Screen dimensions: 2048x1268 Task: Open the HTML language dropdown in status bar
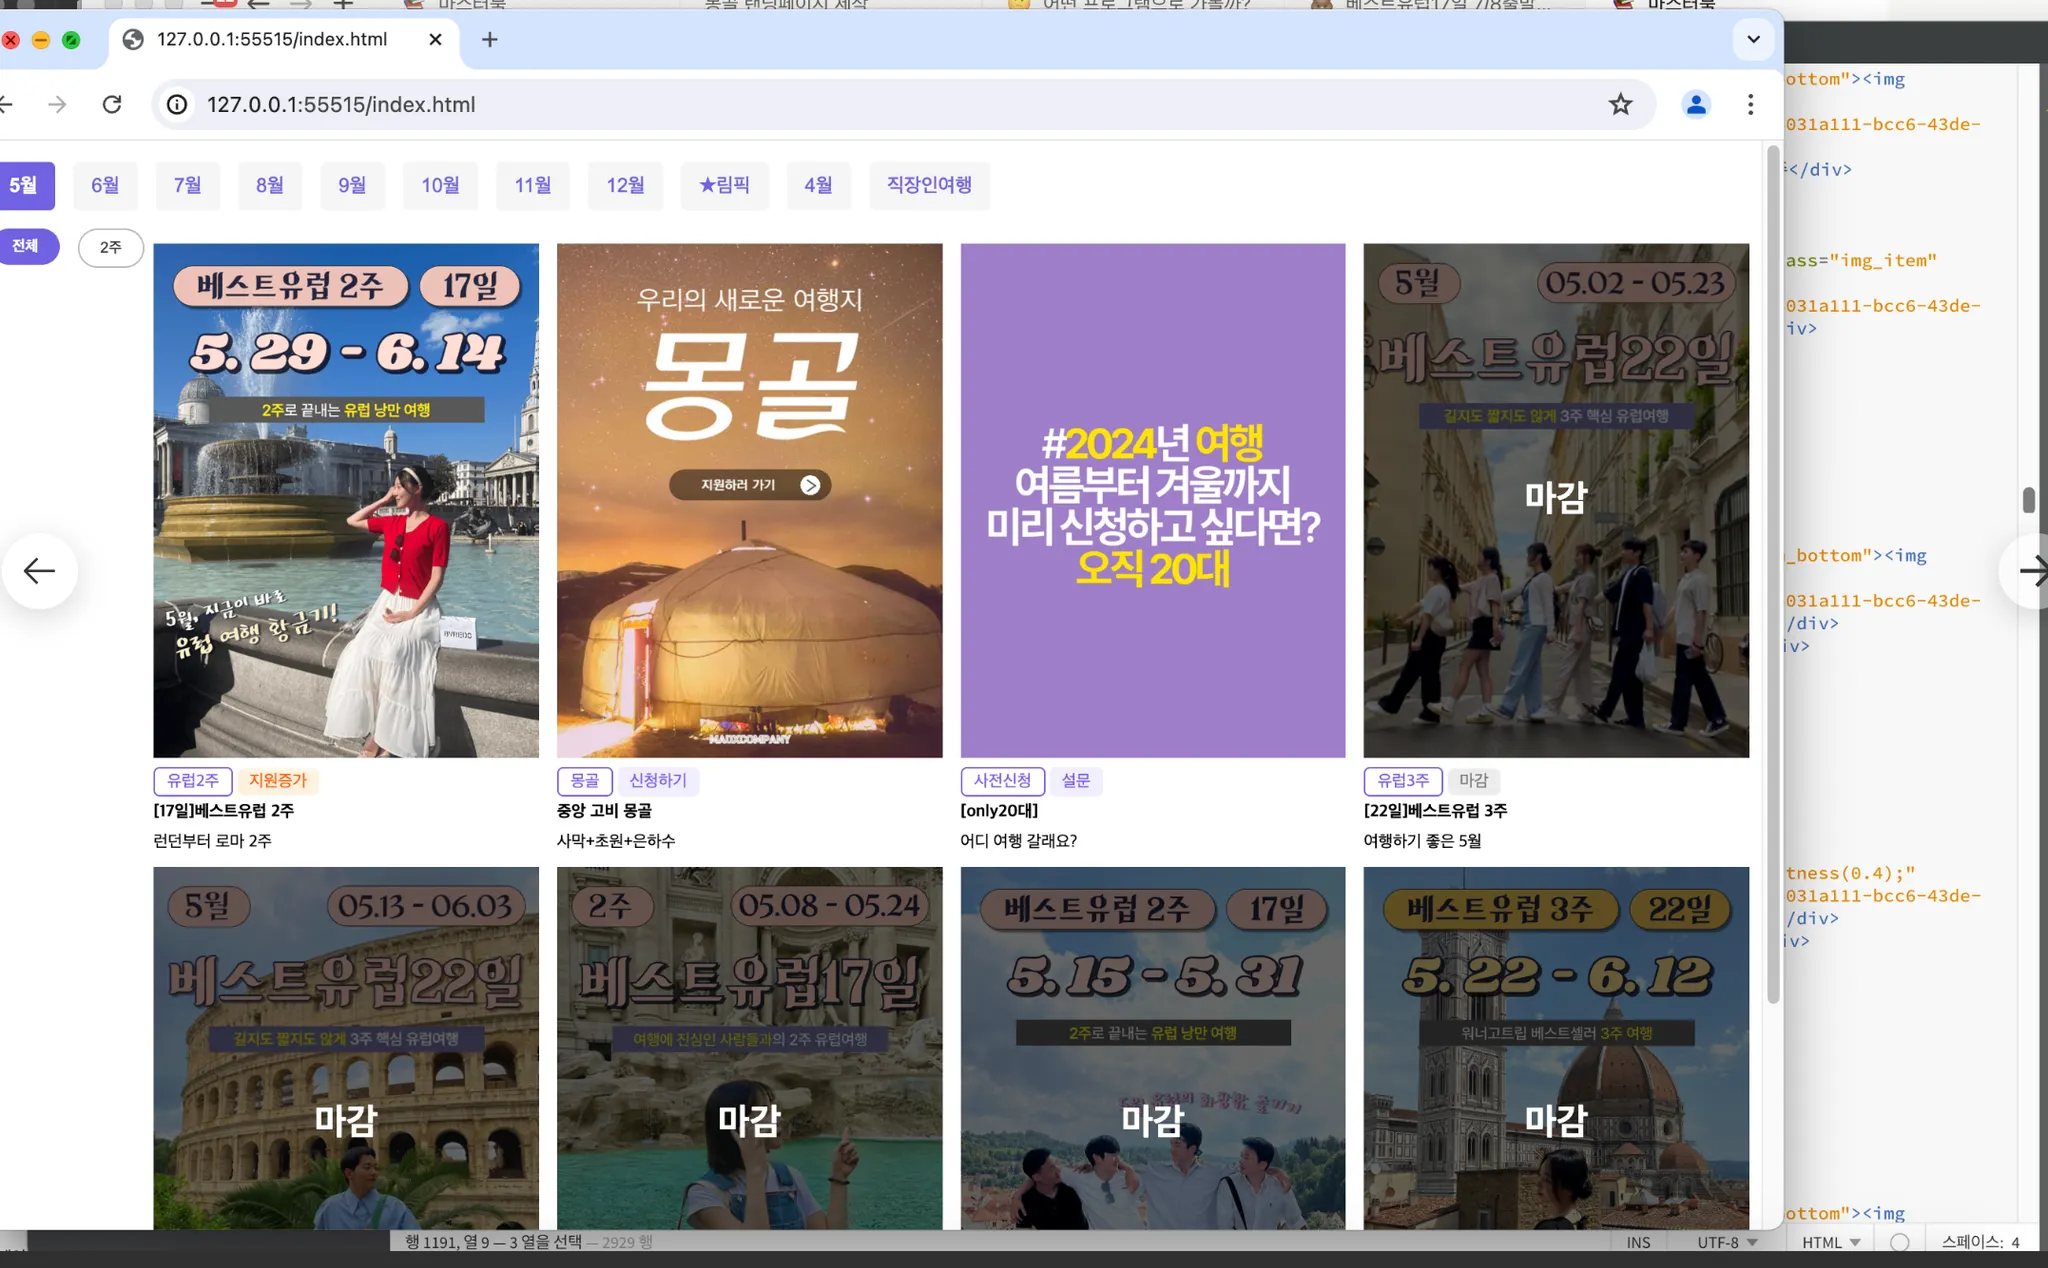[1831, 1242]
